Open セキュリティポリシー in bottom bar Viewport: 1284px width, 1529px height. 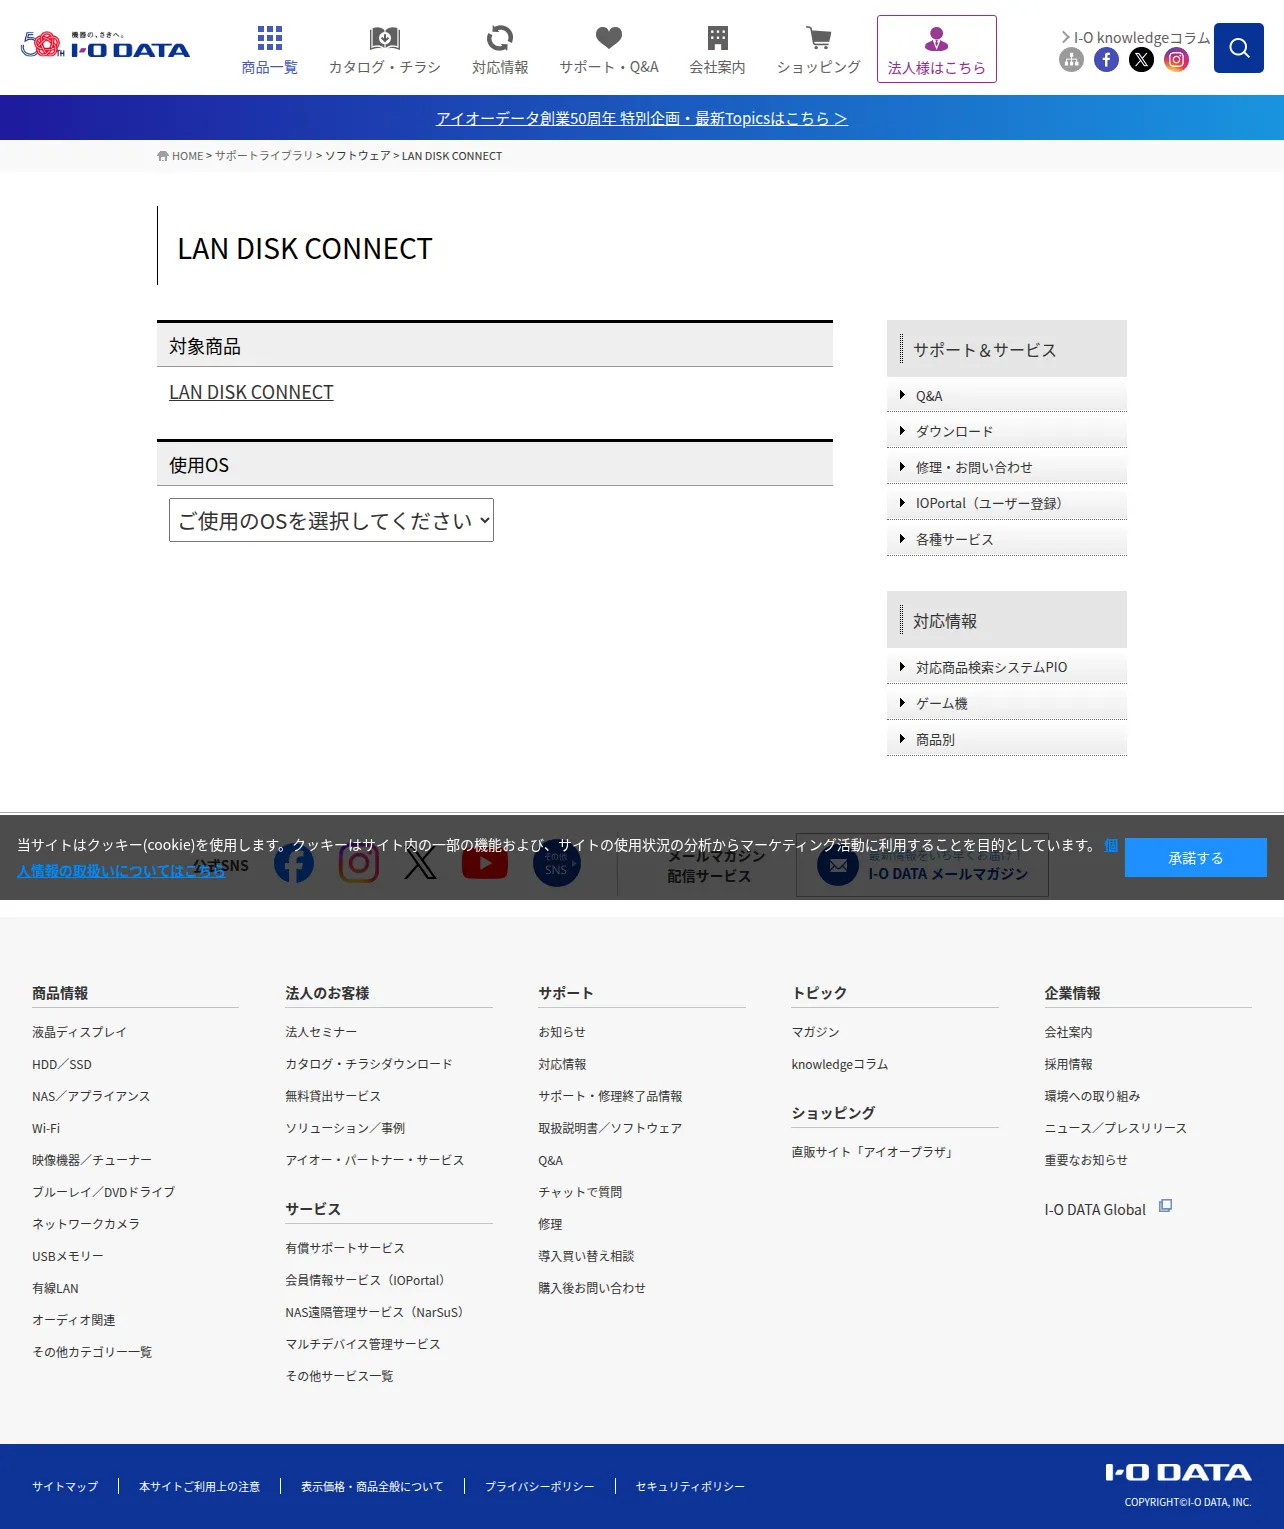pyautogui.click(x=690, y=1487)
